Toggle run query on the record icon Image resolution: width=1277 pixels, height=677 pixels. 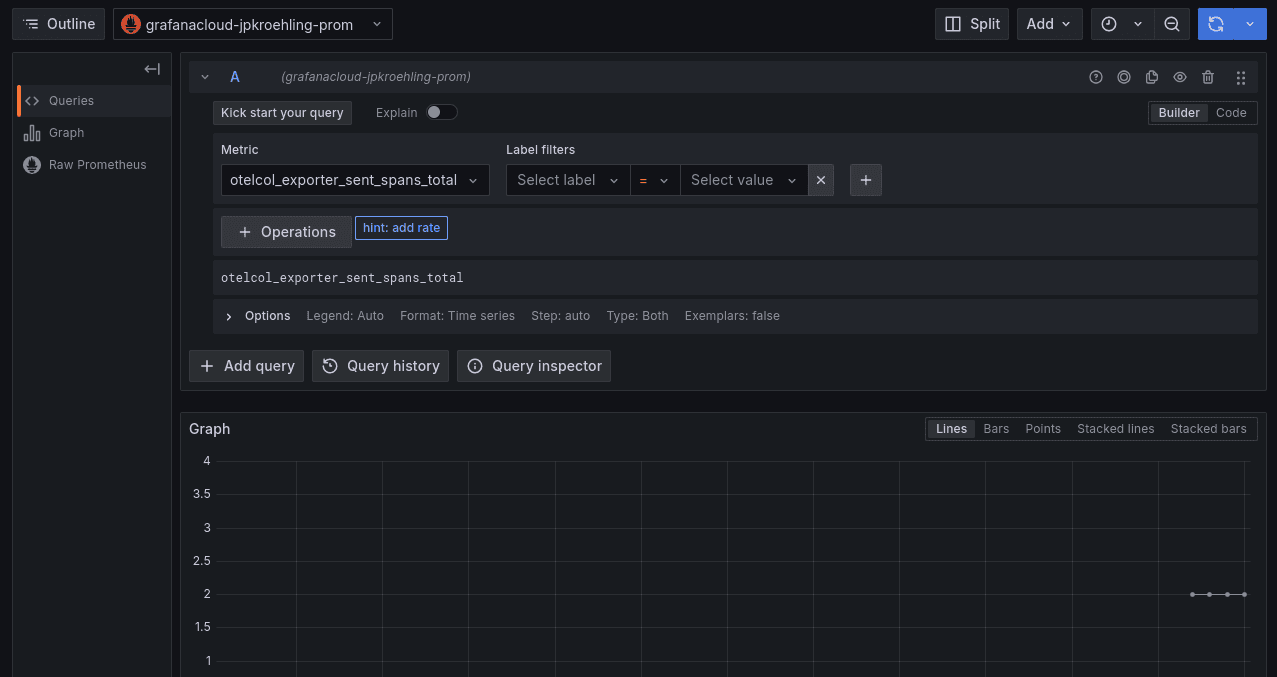coord(1124,77)
